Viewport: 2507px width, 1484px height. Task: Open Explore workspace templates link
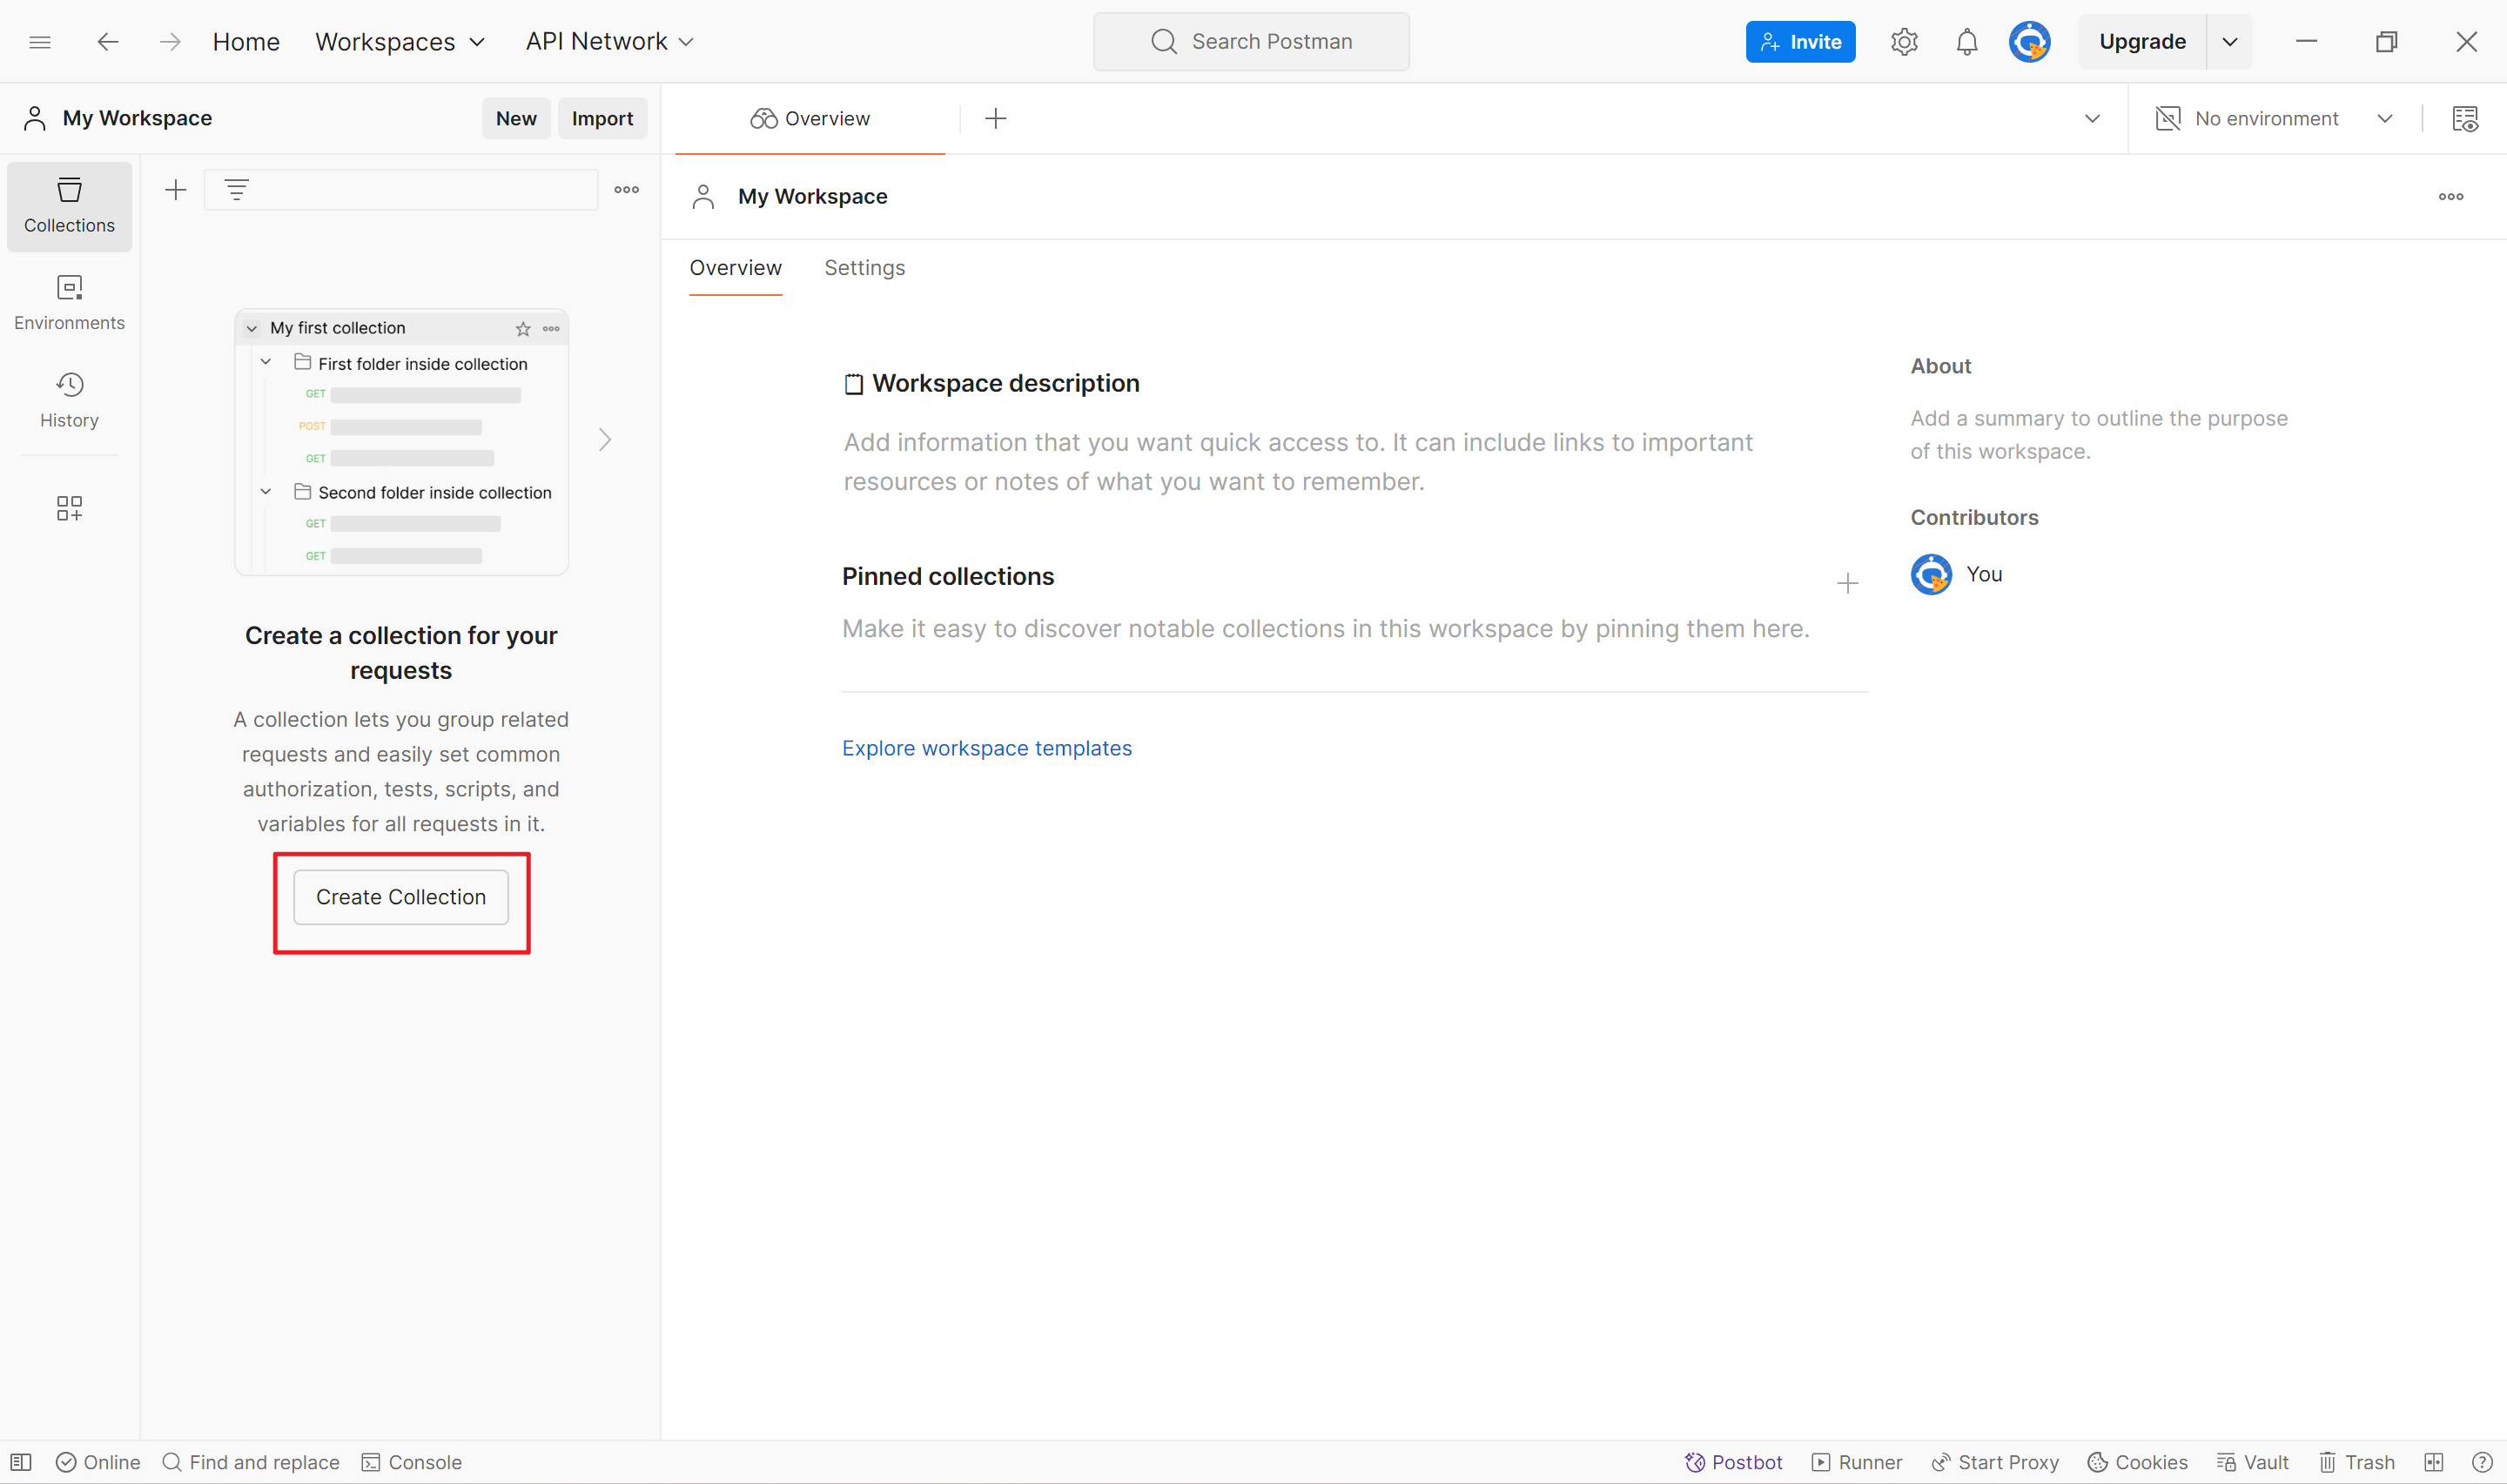pyautogui.click(x=987, y=749)
